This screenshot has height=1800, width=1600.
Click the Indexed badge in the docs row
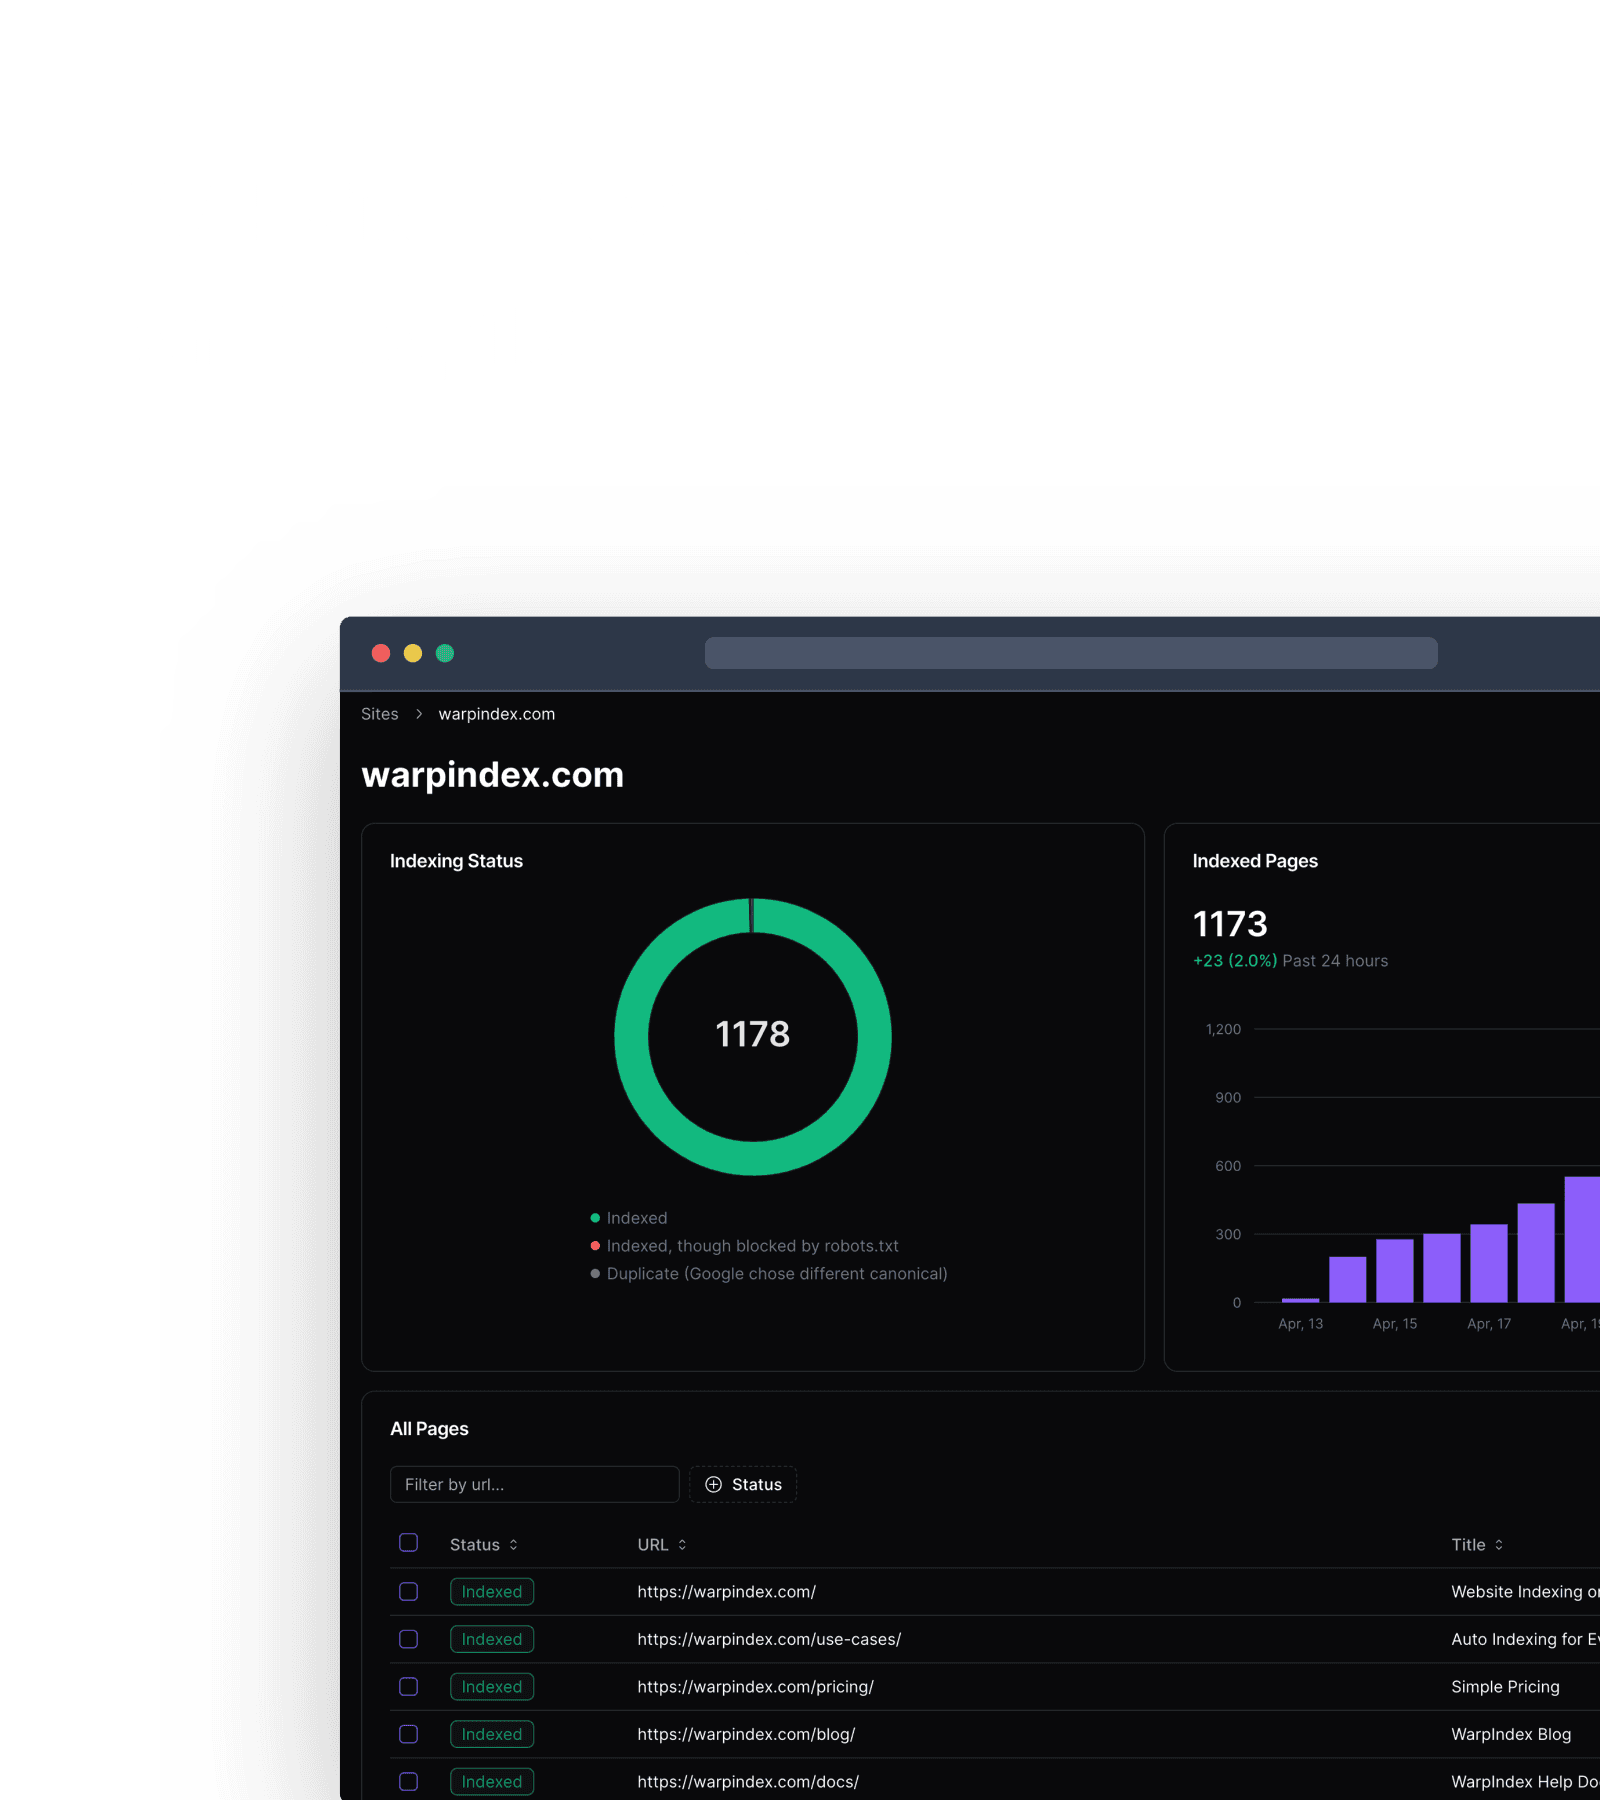[x=492, y=1781]
